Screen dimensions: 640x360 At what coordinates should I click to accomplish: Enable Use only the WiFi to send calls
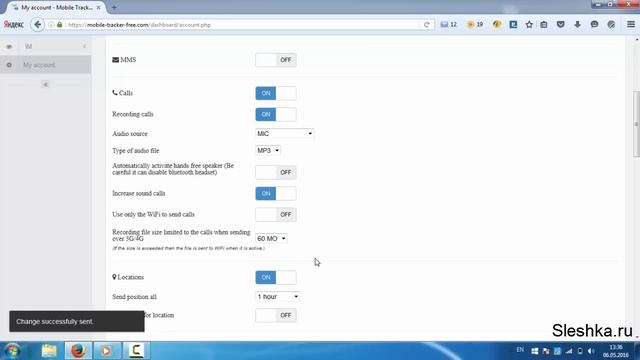pos(276,215)
